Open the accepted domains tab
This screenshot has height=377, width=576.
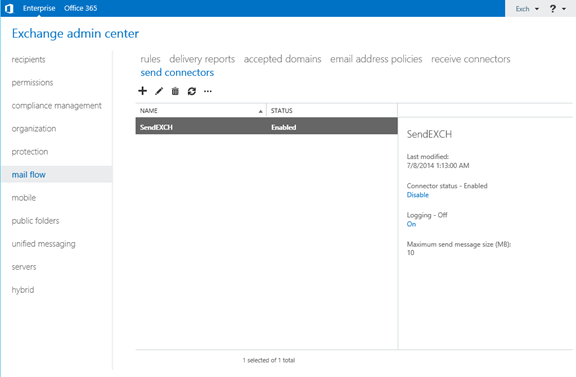pos(282,59)
